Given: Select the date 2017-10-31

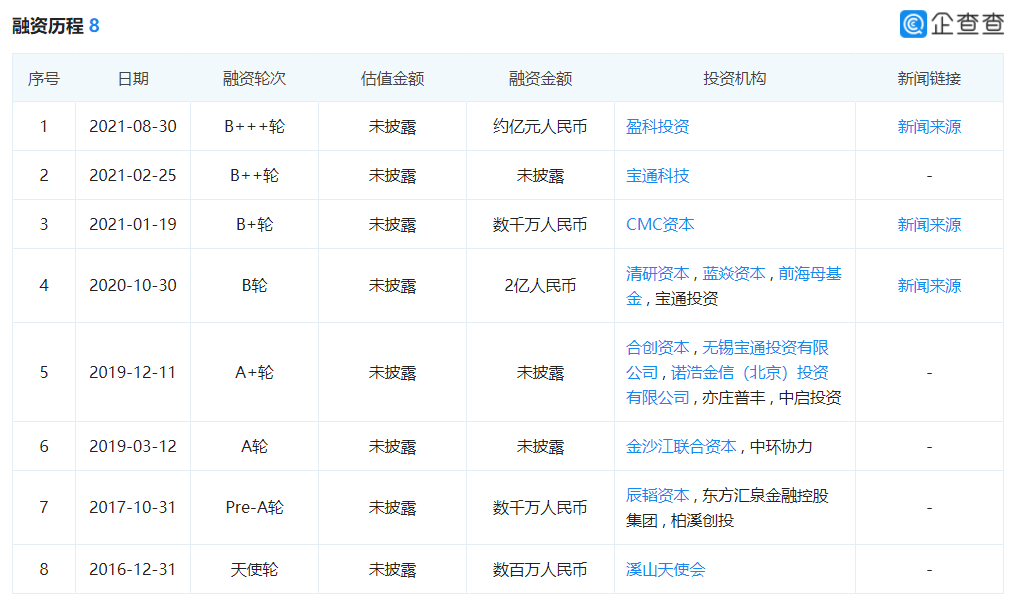Looking at the screenshot, I should 133,508.
